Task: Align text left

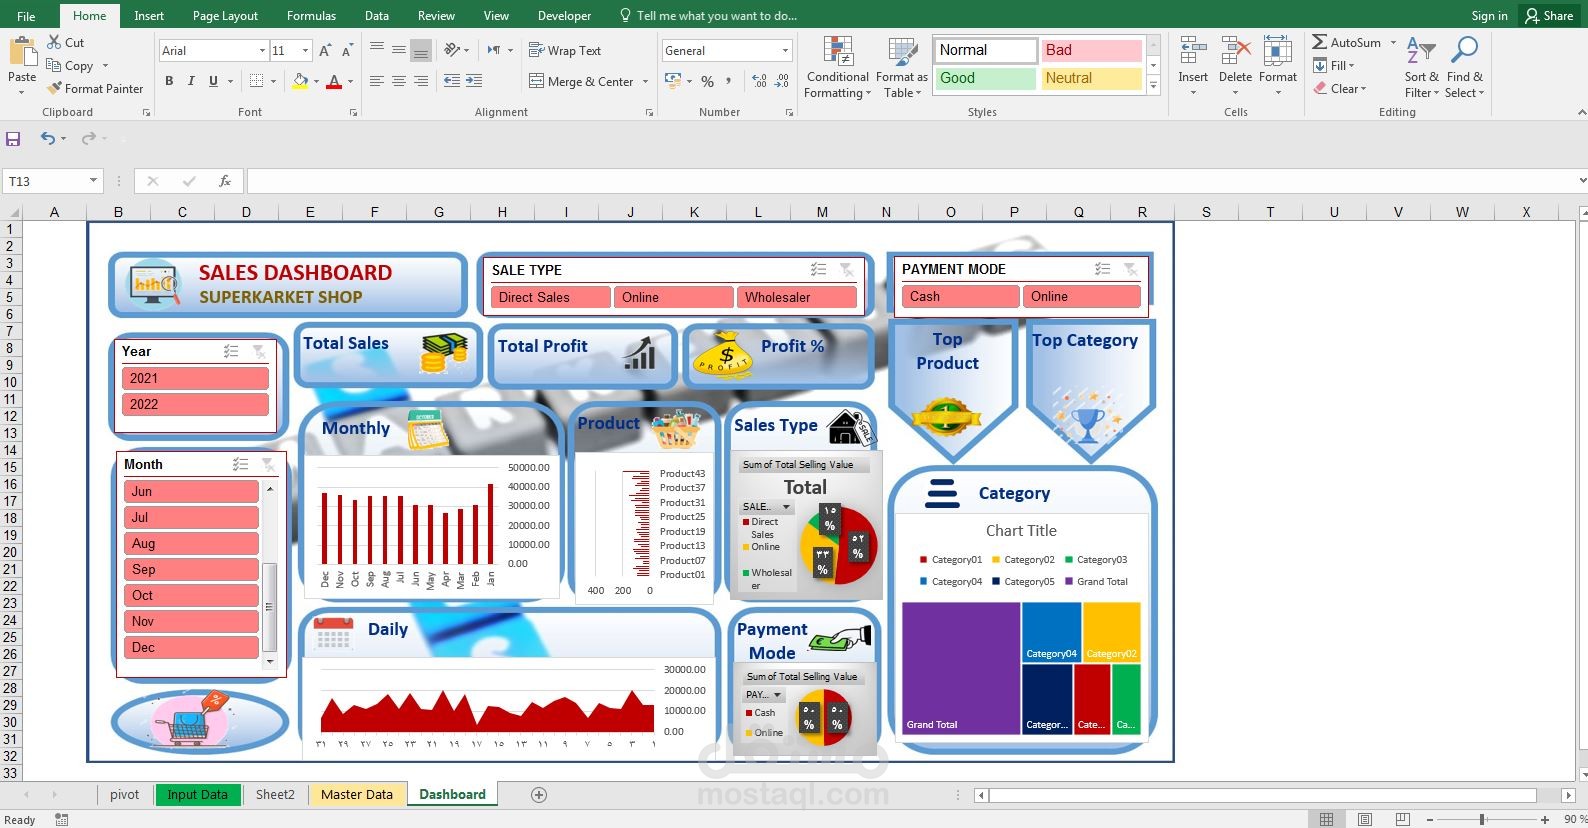Action: 377,81
